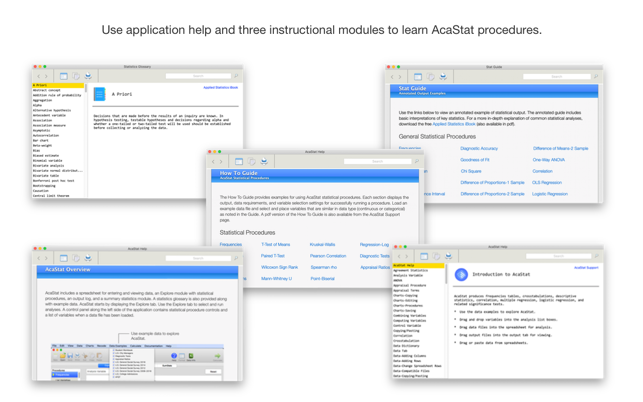Click help topics list scrollbar in Introduction window

446,274
